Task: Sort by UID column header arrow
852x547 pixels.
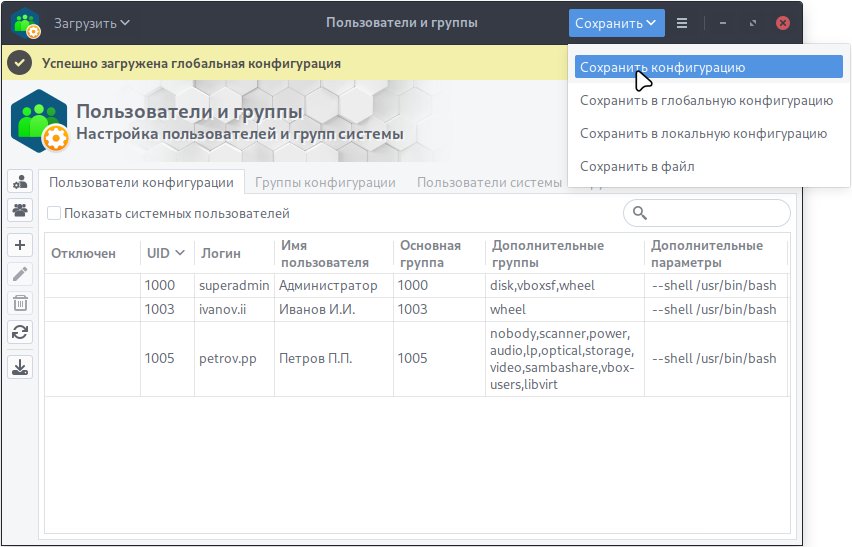Action: [180, 253]
